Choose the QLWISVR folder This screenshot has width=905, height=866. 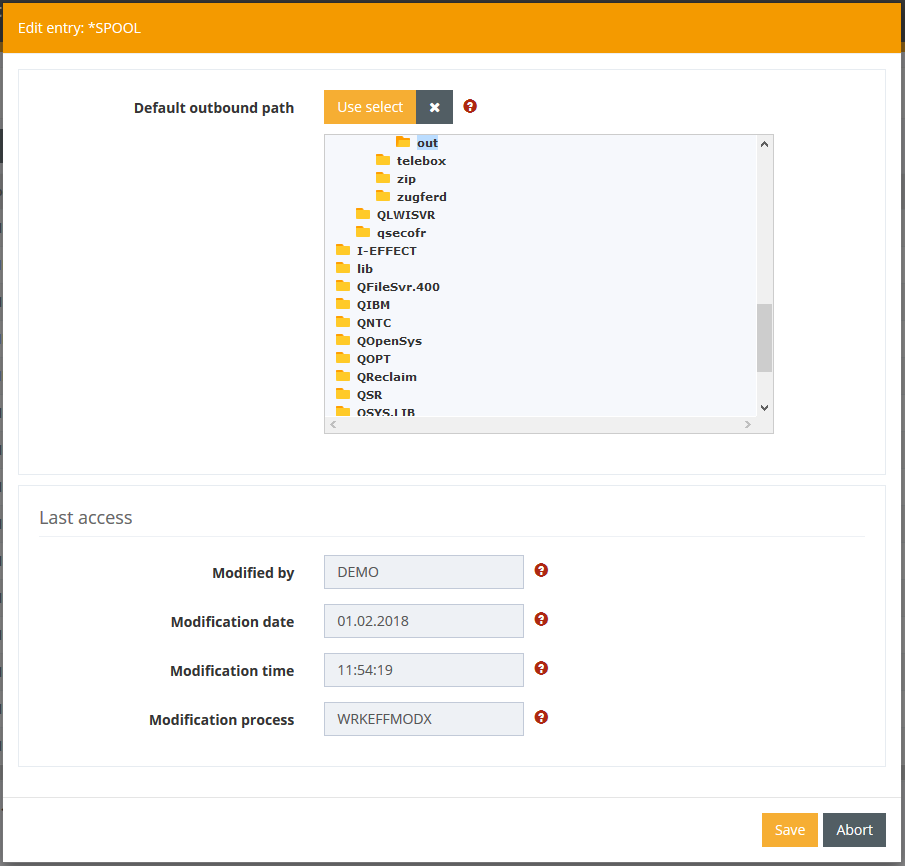click(405, 215)
